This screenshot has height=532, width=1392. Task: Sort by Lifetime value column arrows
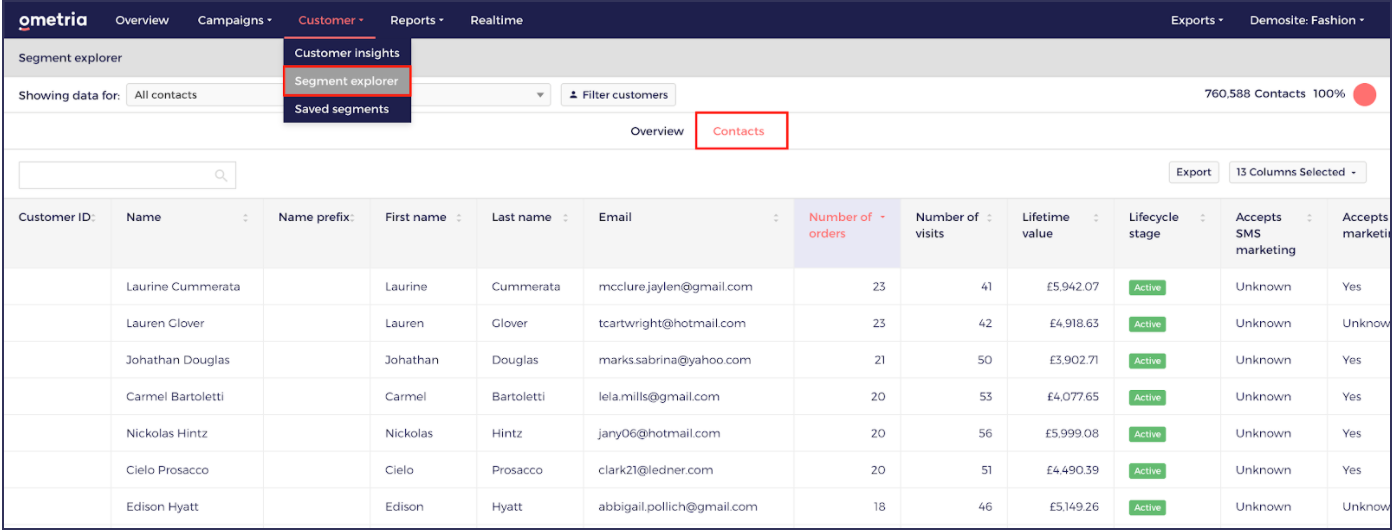(1096, 217)
